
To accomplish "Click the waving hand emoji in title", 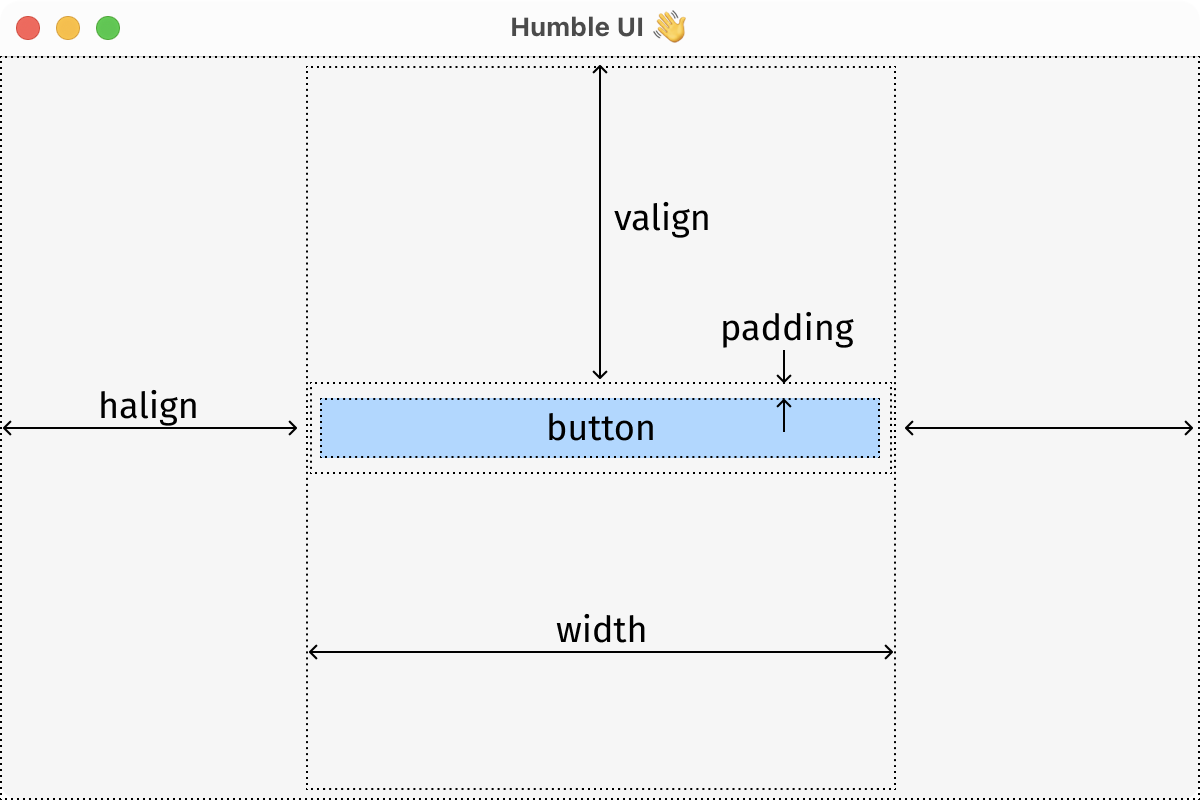I will (670, 27).
